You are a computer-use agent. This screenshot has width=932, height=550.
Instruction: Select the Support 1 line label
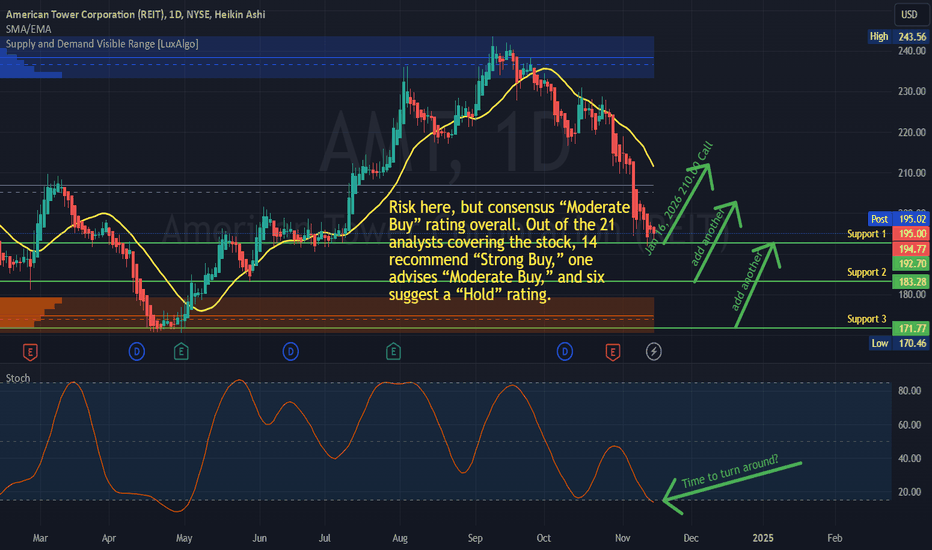tap(867, 234)
